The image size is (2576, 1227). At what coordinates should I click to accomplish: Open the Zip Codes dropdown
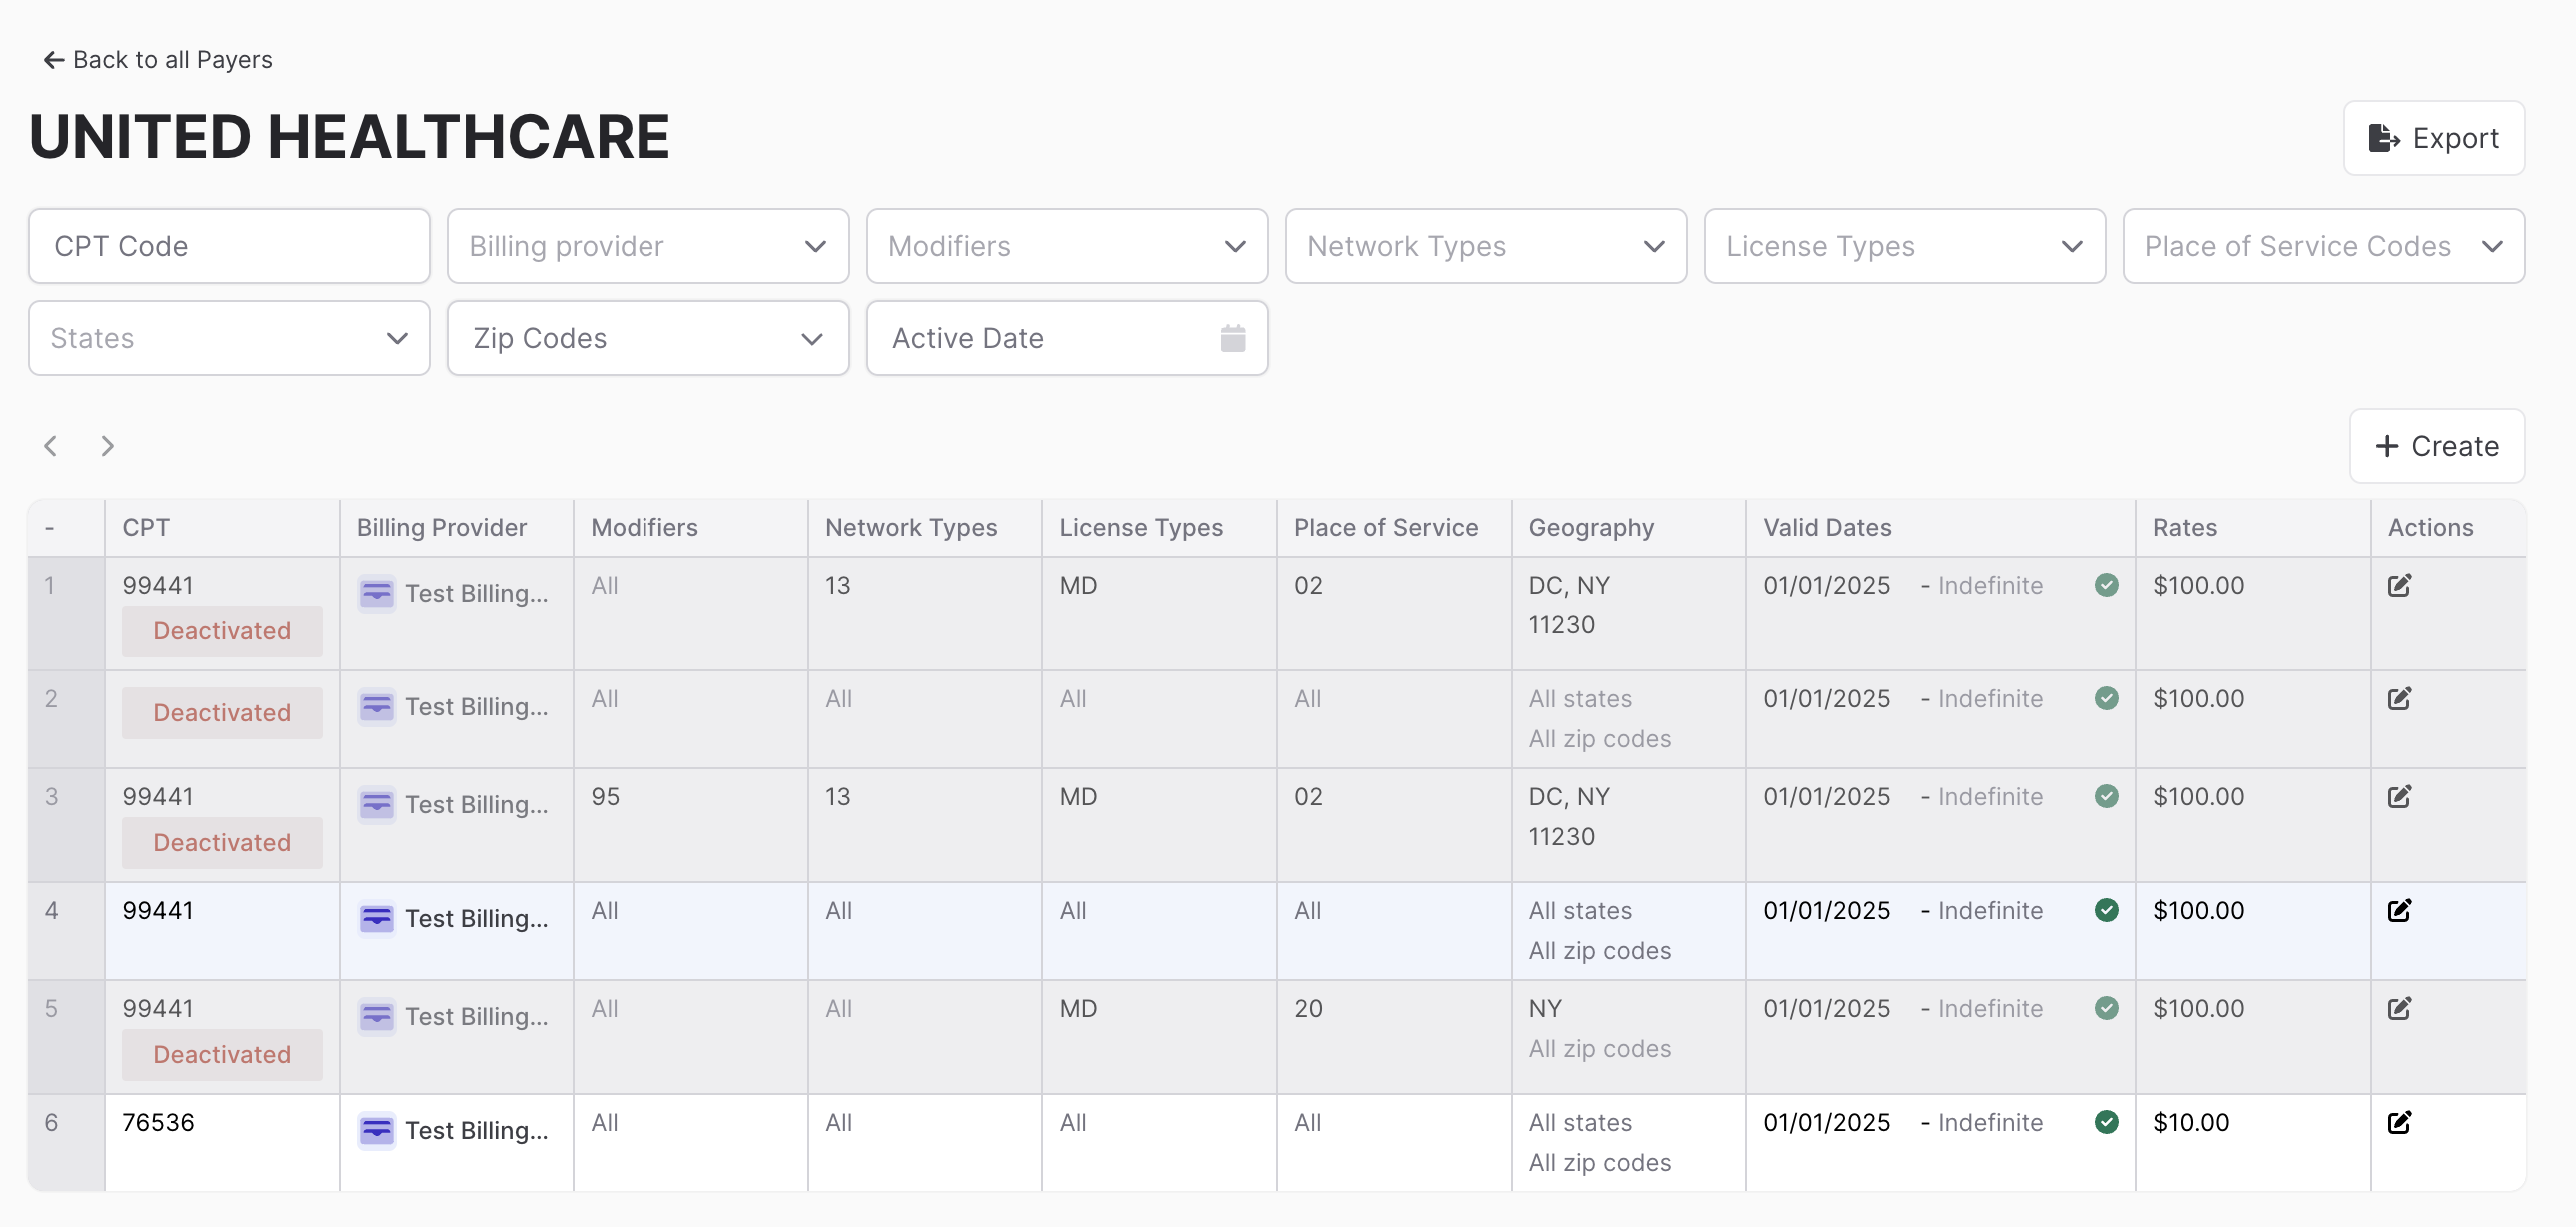(647, 338)
